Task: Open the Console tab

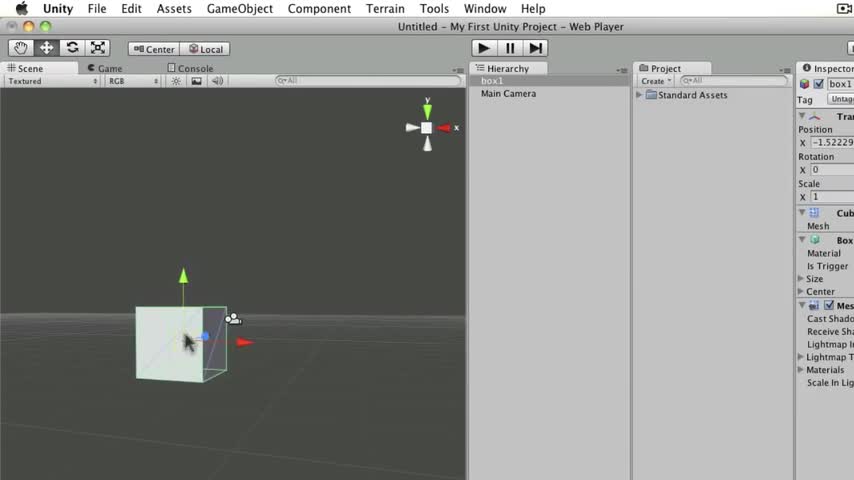Action: 190,68
